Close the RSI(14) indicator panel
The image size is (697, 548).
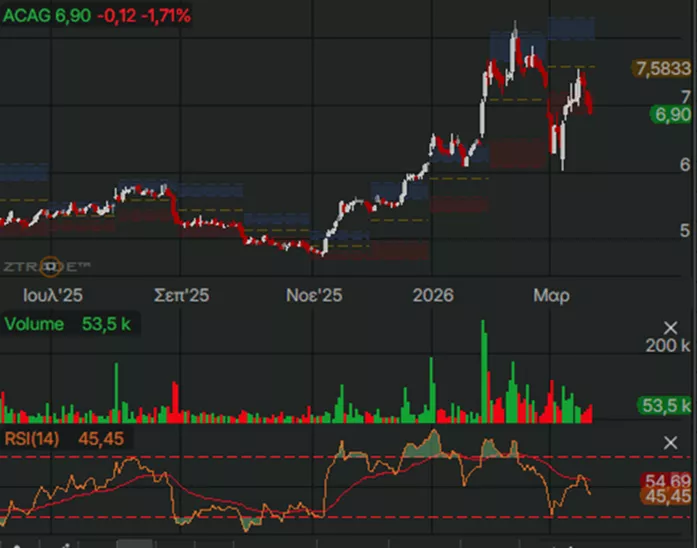coord(671,442)
